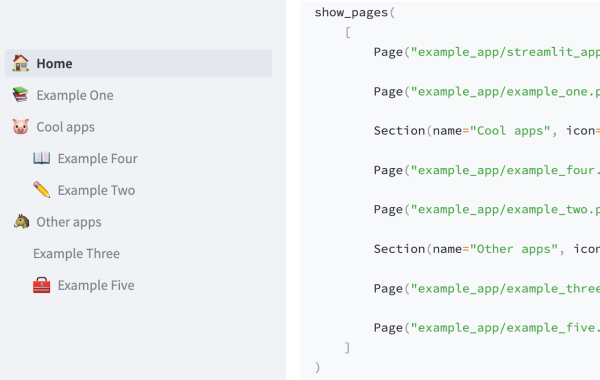Image resolution: width=600 pixels, height=380 pixels.
Task: Click the house icon beside Home
Action: (x=21, y=63)
